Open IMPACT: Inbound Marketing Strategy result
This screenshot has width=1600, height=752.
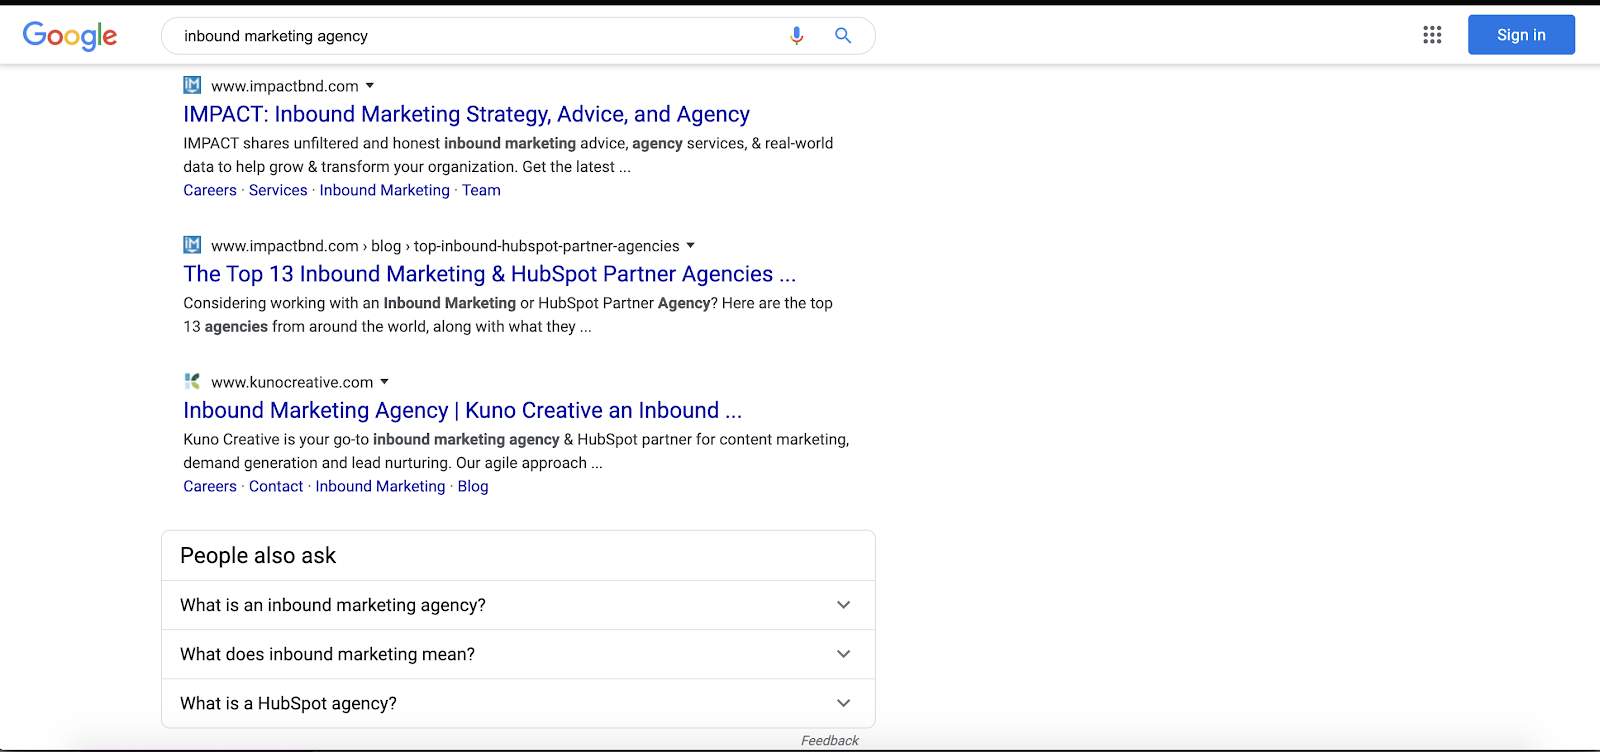click(x=466, y=114)
